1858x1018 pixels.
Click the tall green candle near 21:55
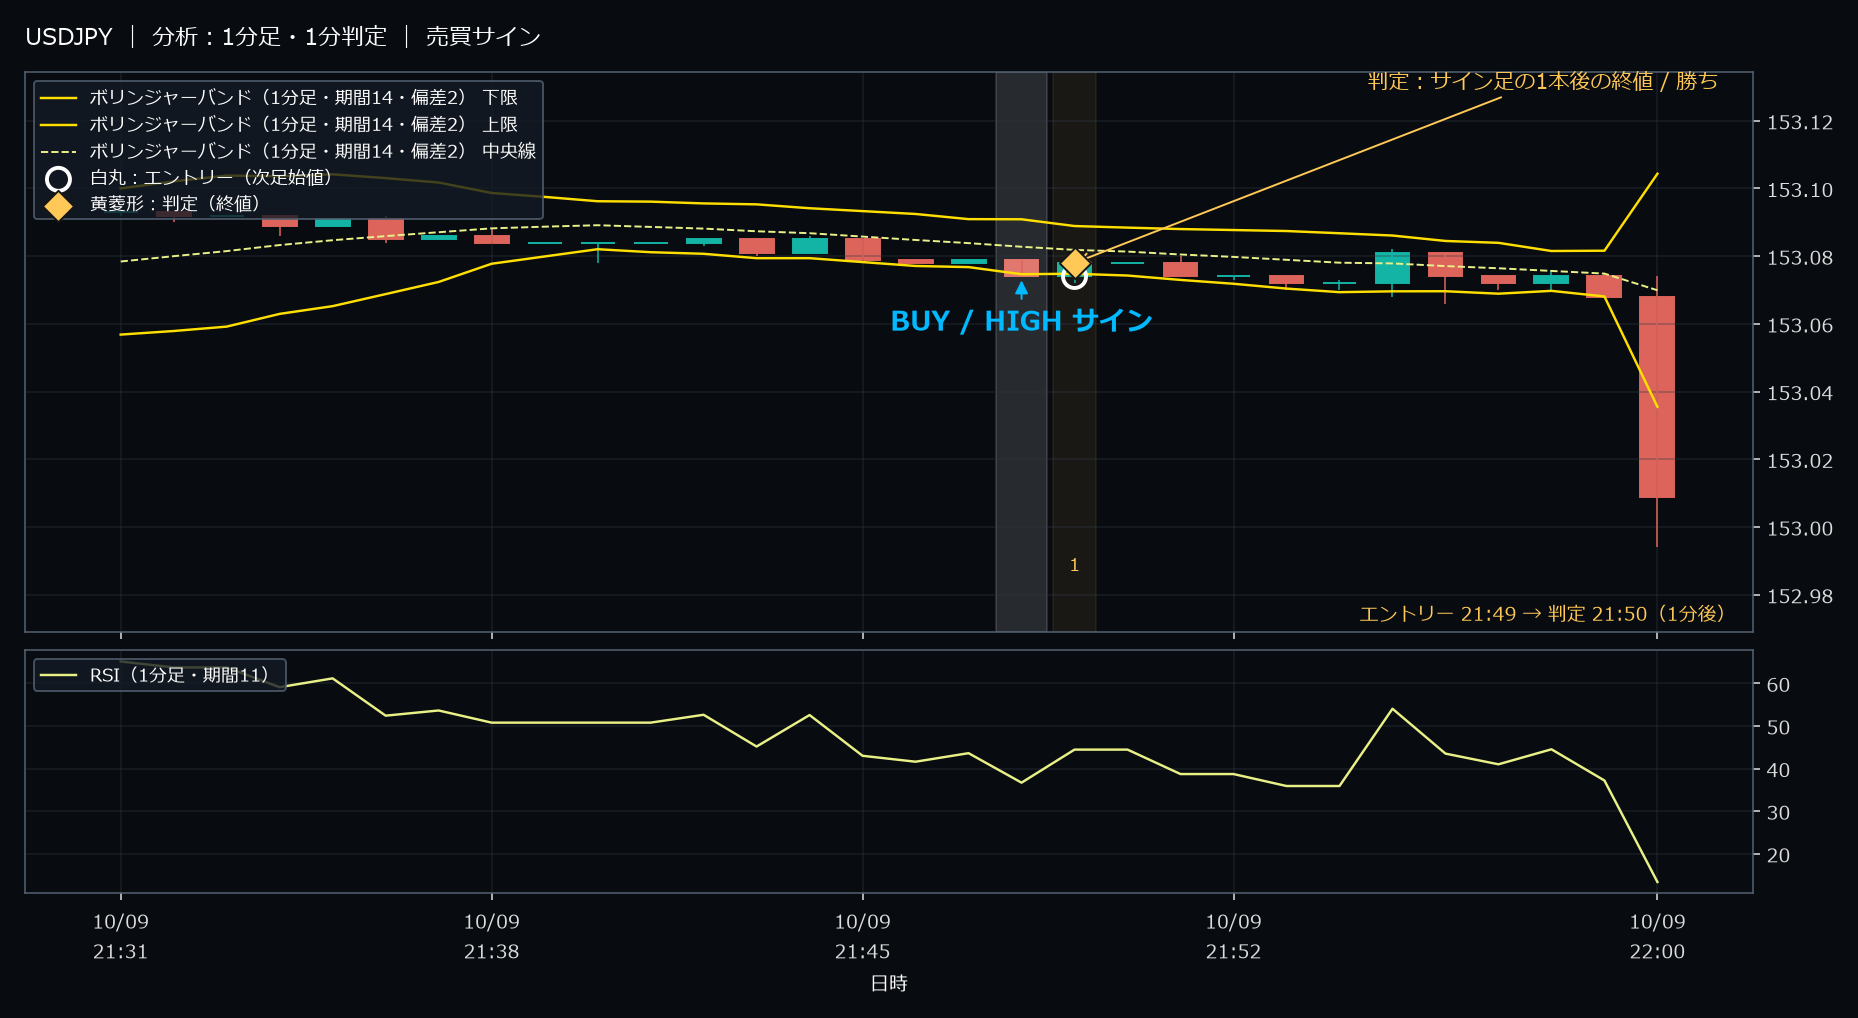click(x=1392, y=268)
